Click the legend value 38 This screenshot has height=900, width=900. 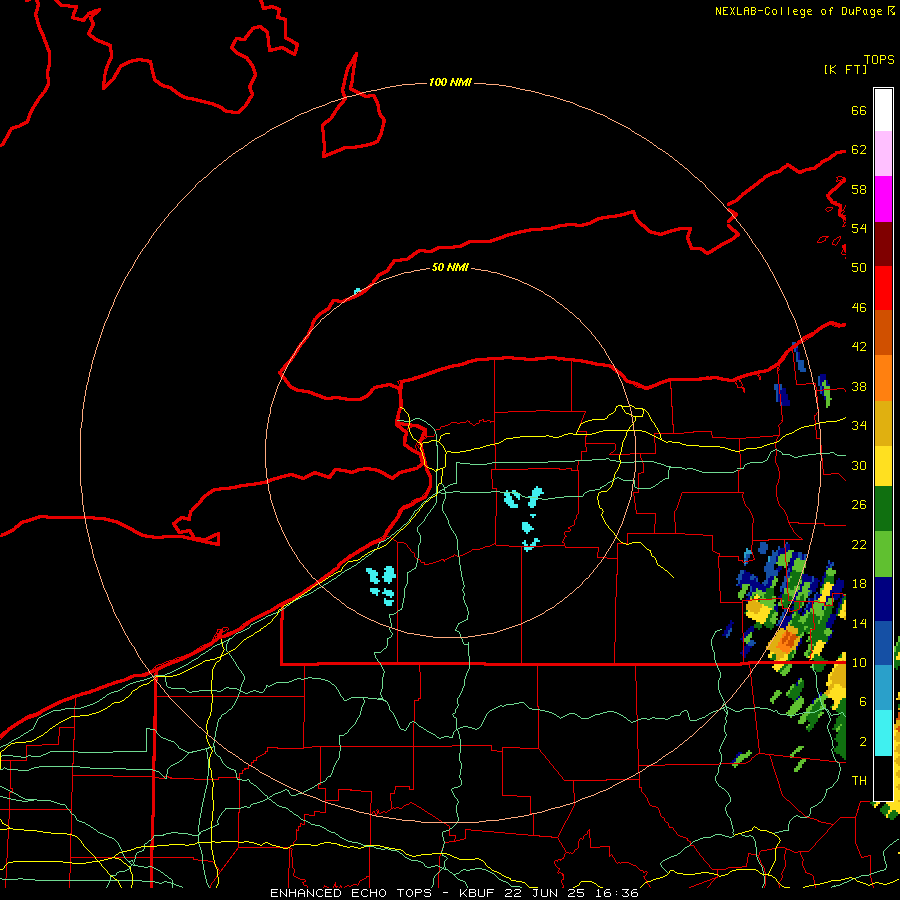coord(859,387)
